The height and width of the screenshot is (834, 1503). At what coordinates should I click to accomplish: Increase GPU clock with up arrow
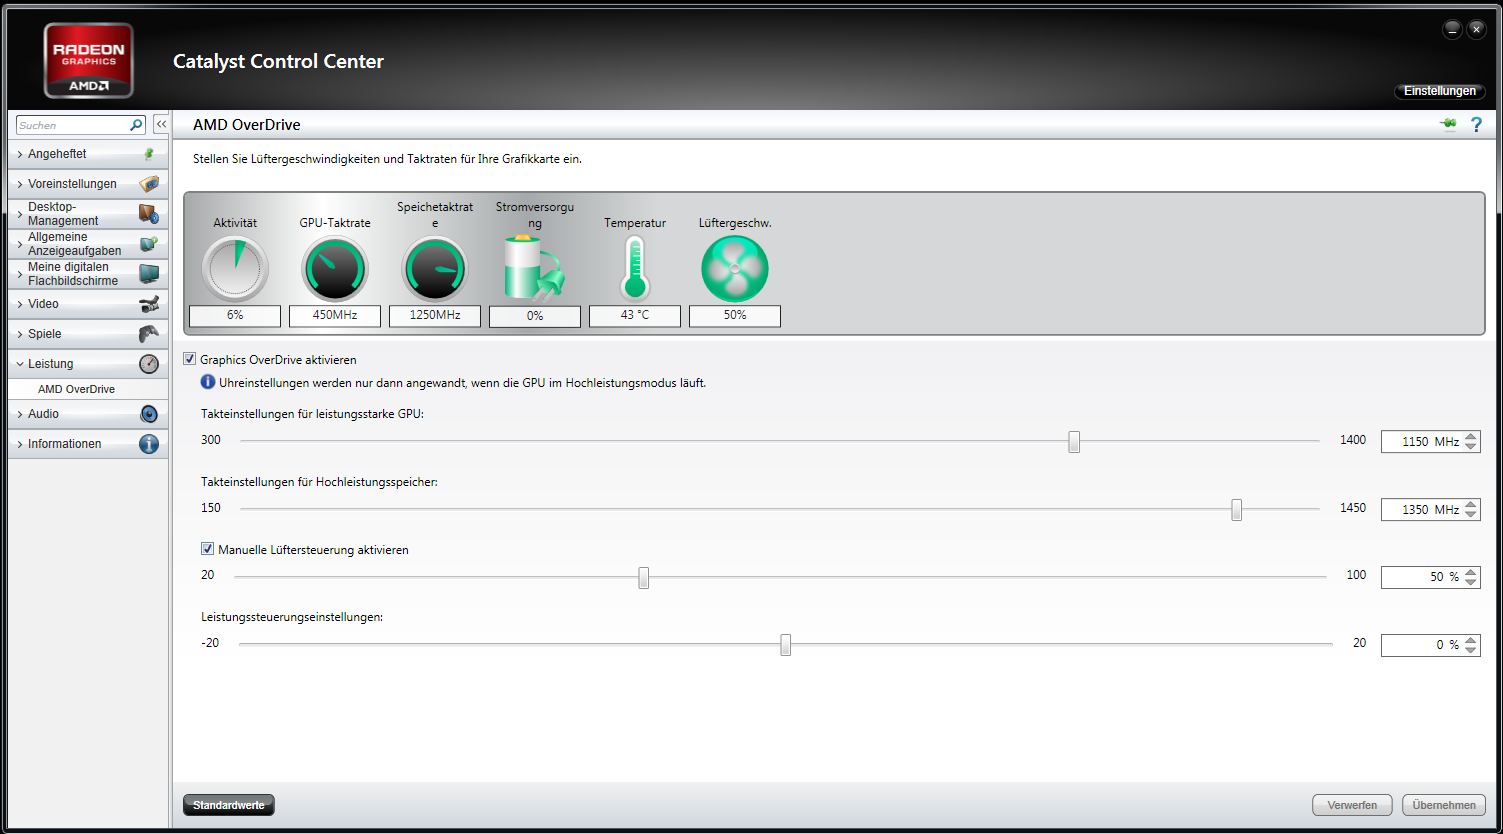click(x=1470, y=436)
